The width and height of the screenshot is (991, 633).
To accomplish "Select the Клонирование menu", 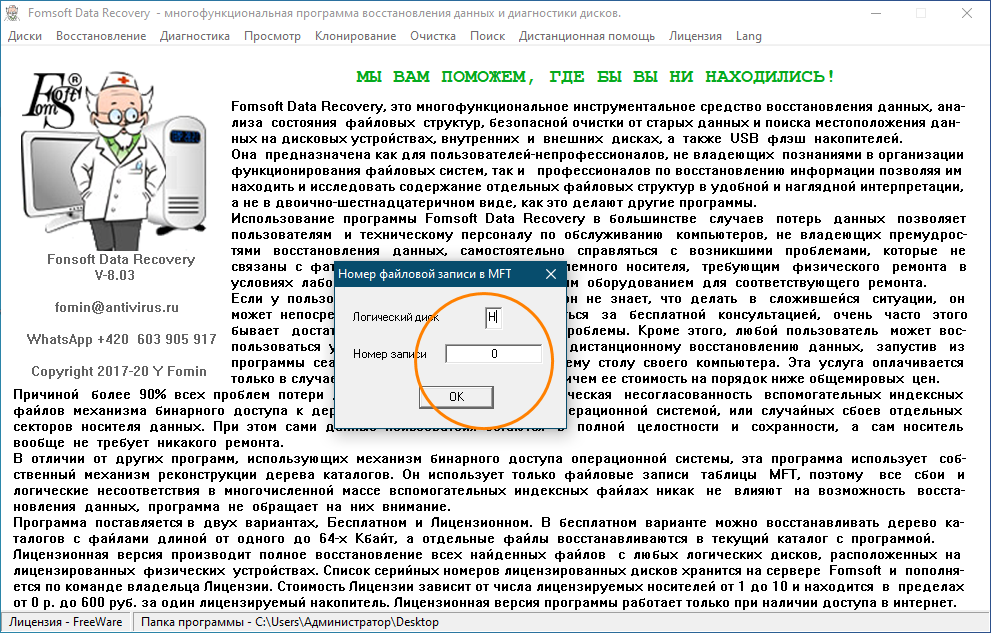I will pos(355,36).
